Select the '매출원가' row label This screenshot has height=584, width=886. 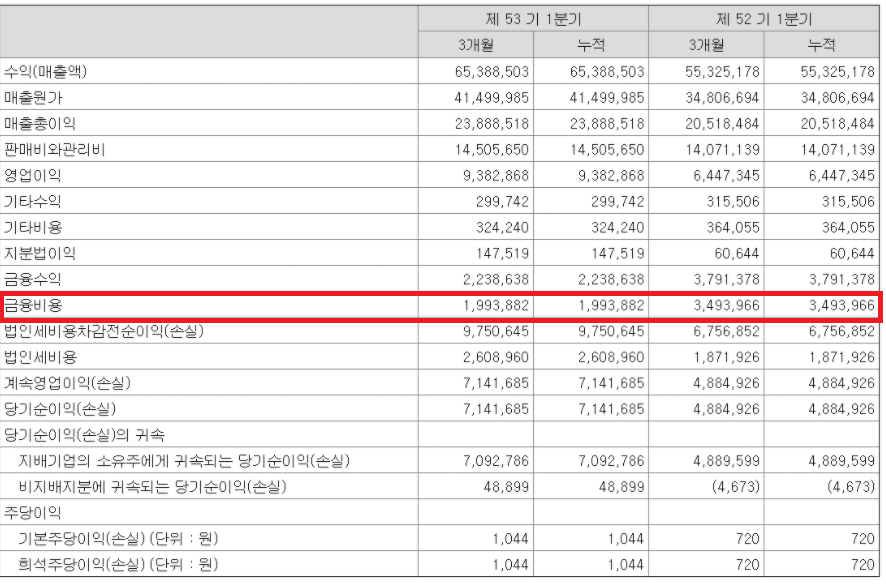coord(33,98)
